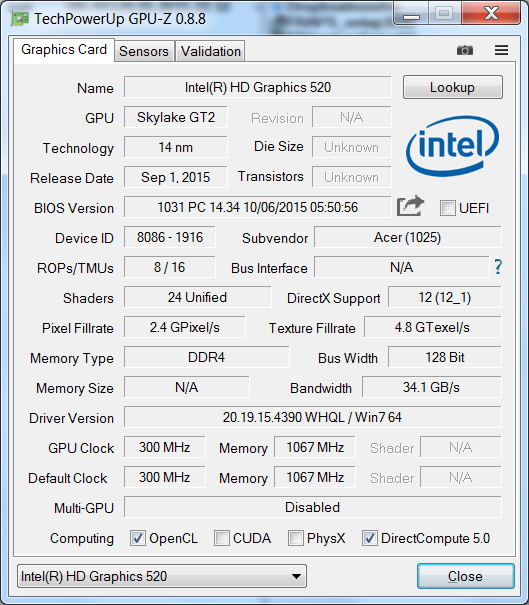Click the BIOS Version text field
The width and height of the screenshot is (529, 605).
point(257,207)
